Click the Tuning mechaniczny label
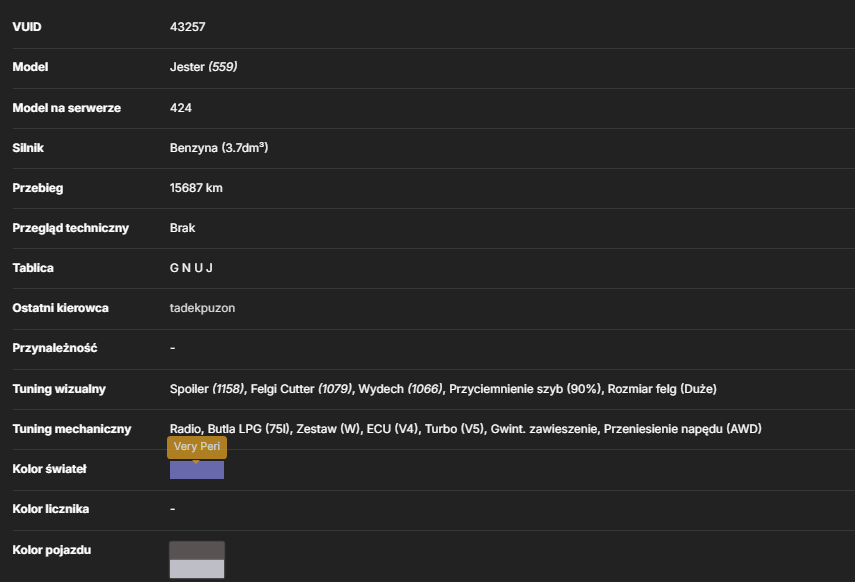 point(72,429)
